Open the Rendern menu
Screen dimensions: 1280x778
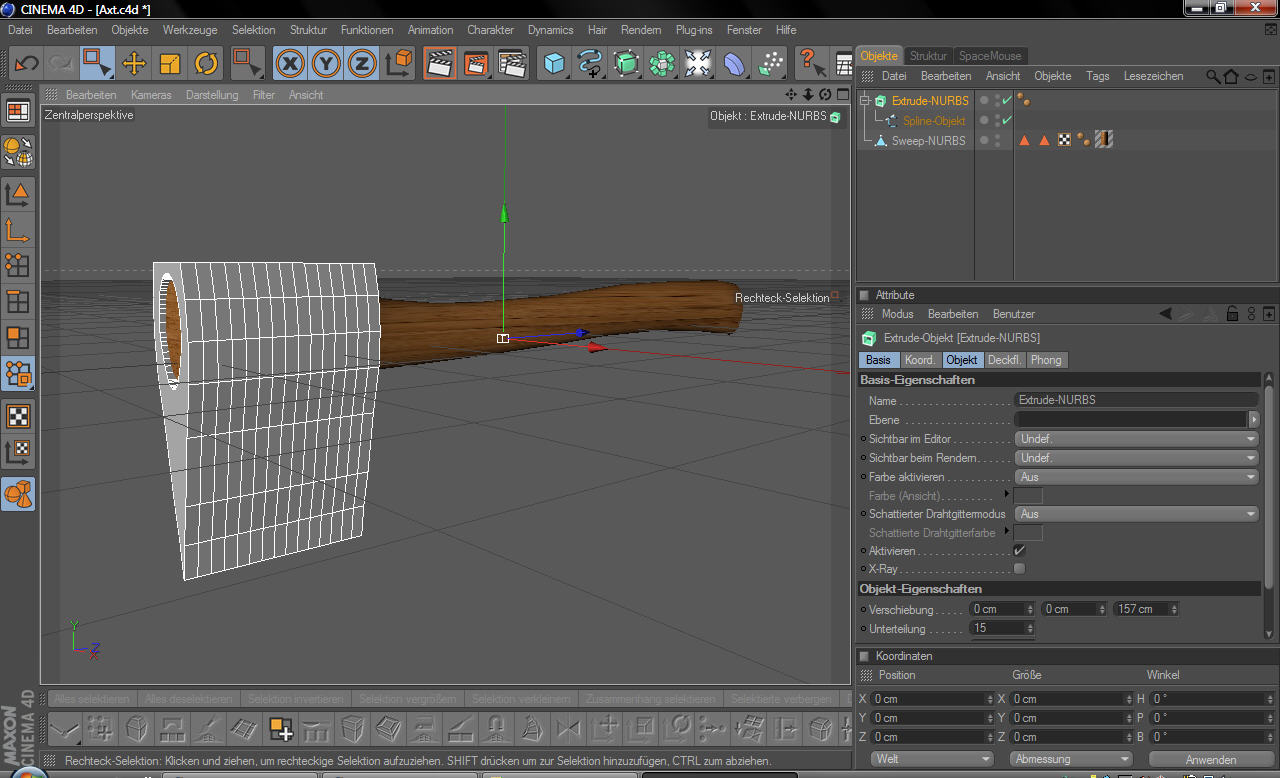[640, 30]
